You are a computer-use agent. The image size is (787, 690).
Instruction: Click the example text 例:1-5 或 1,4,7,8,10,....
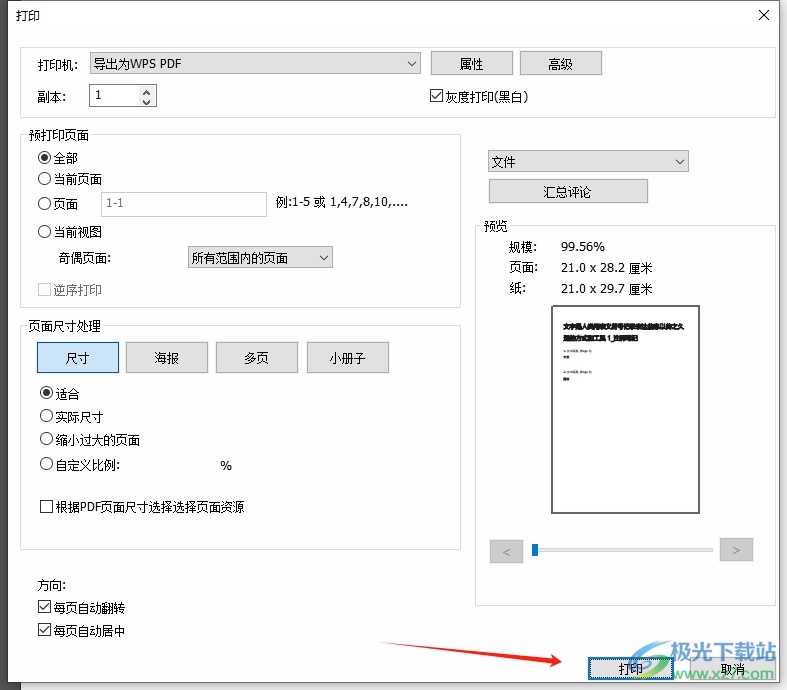[341, 202]
